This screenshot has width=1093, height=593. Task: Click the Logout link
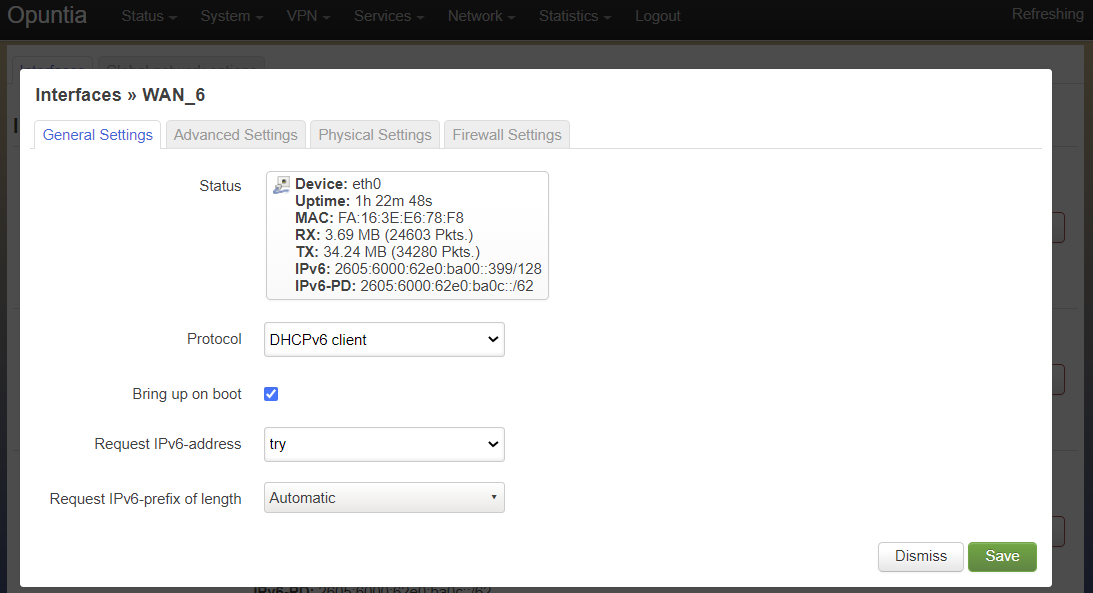[x=657, y=16]
